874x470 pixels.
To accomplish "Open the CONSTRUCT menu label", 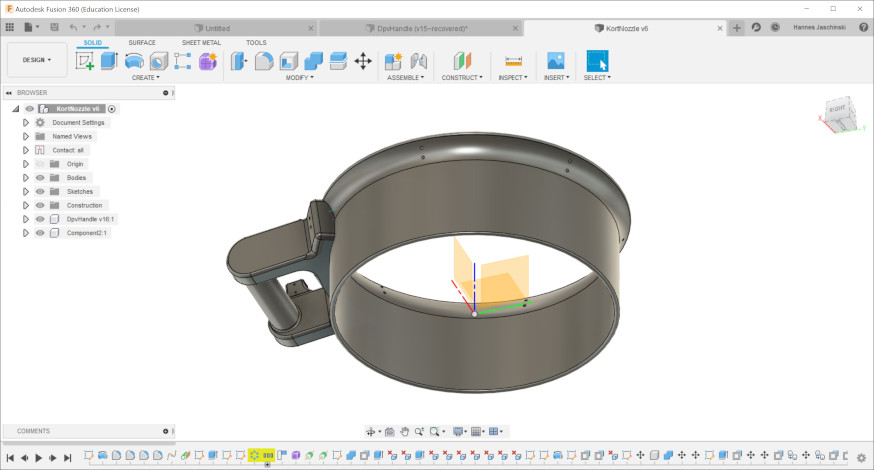I will (x=462, y=77).
